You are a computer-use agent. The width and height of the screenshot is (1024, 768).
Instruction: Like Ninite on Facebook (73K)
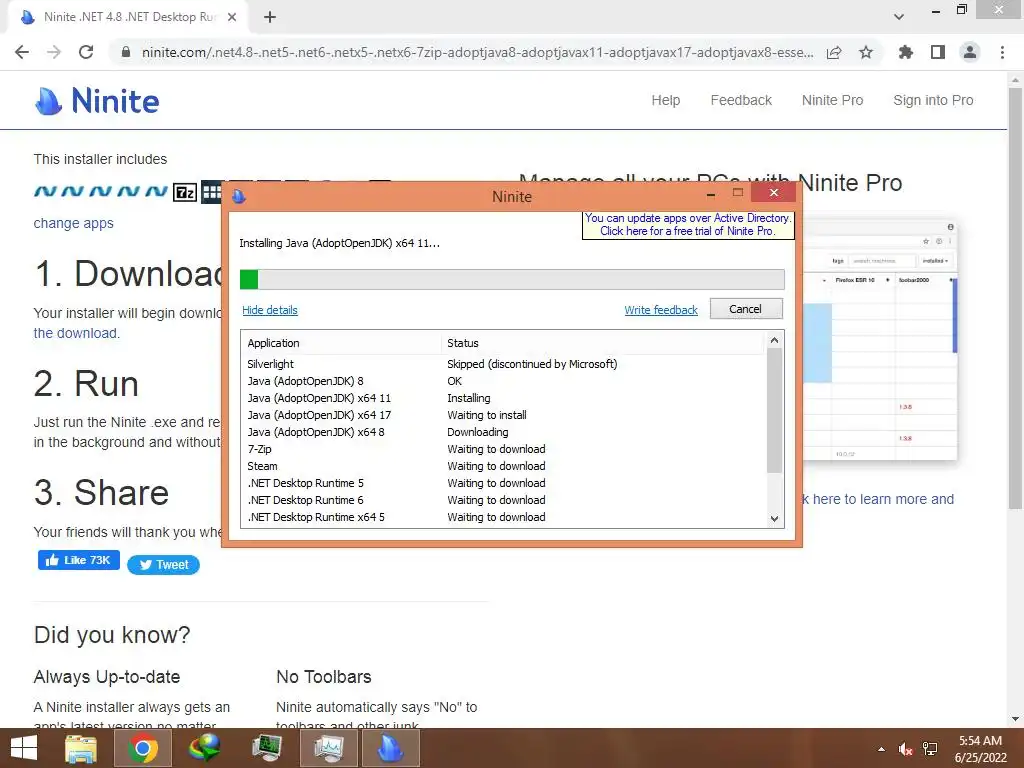78,560
